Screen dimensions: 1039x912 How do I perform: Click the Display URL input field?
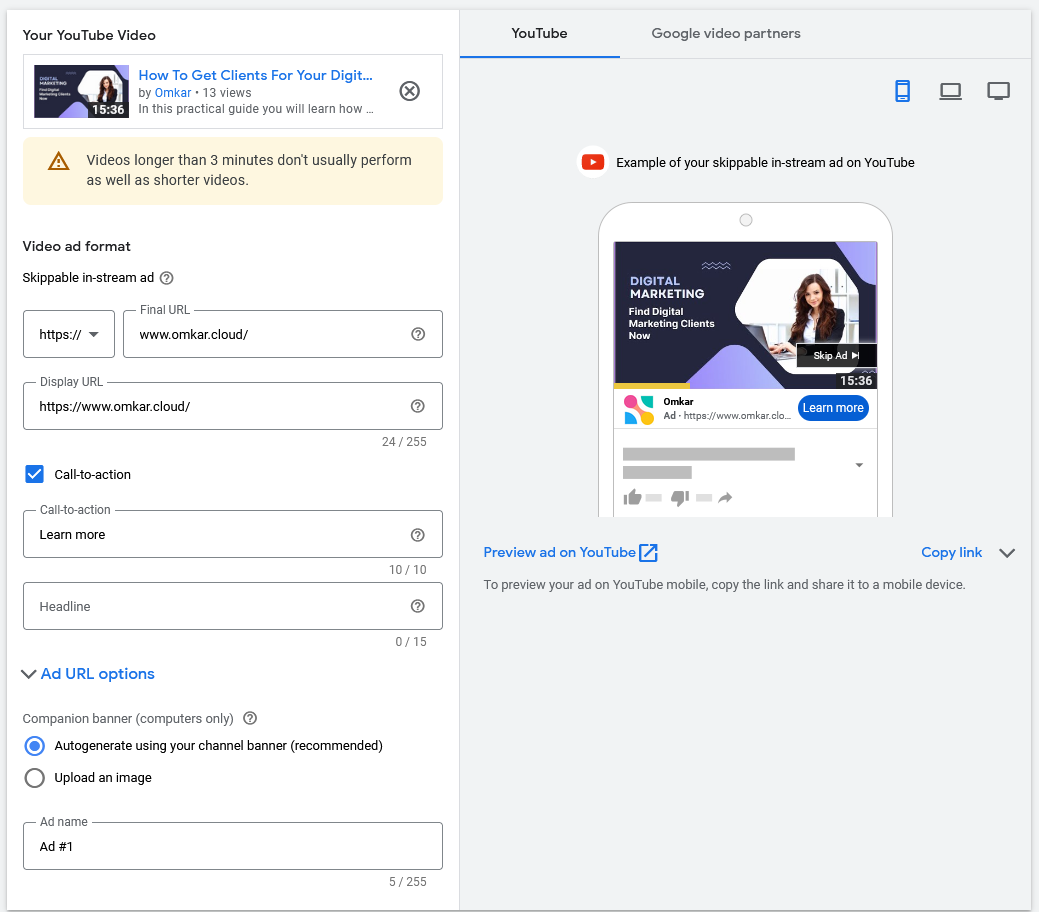pos(233,406)
